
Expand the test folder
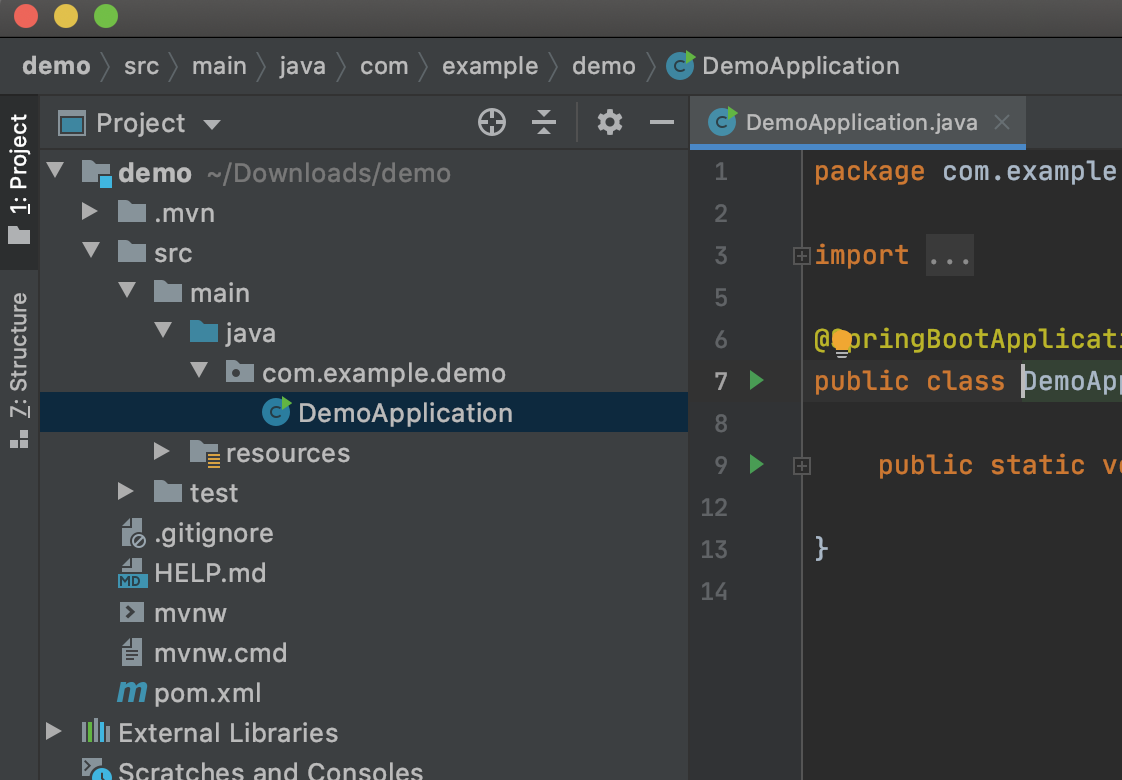[125, 491]
